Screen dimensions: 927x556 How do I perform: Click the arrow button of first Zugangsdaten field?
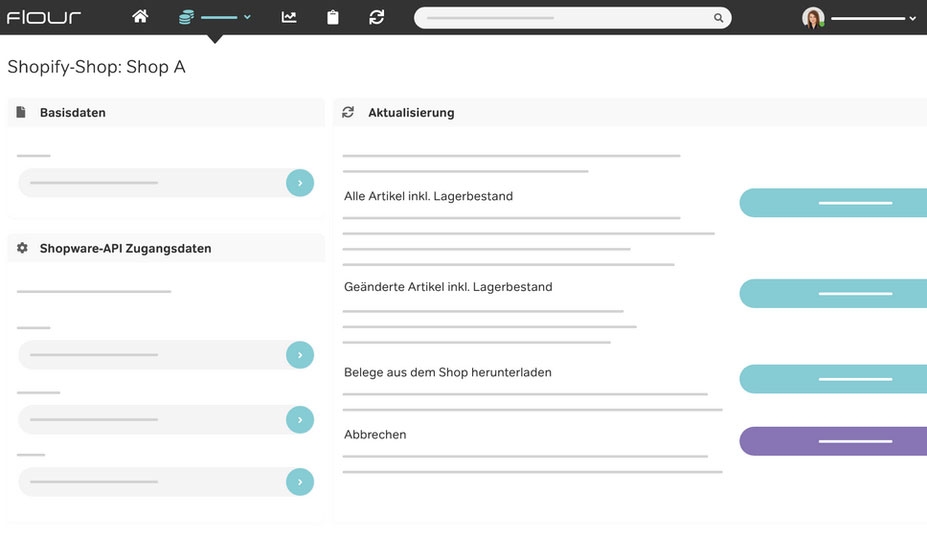(300, 355)
